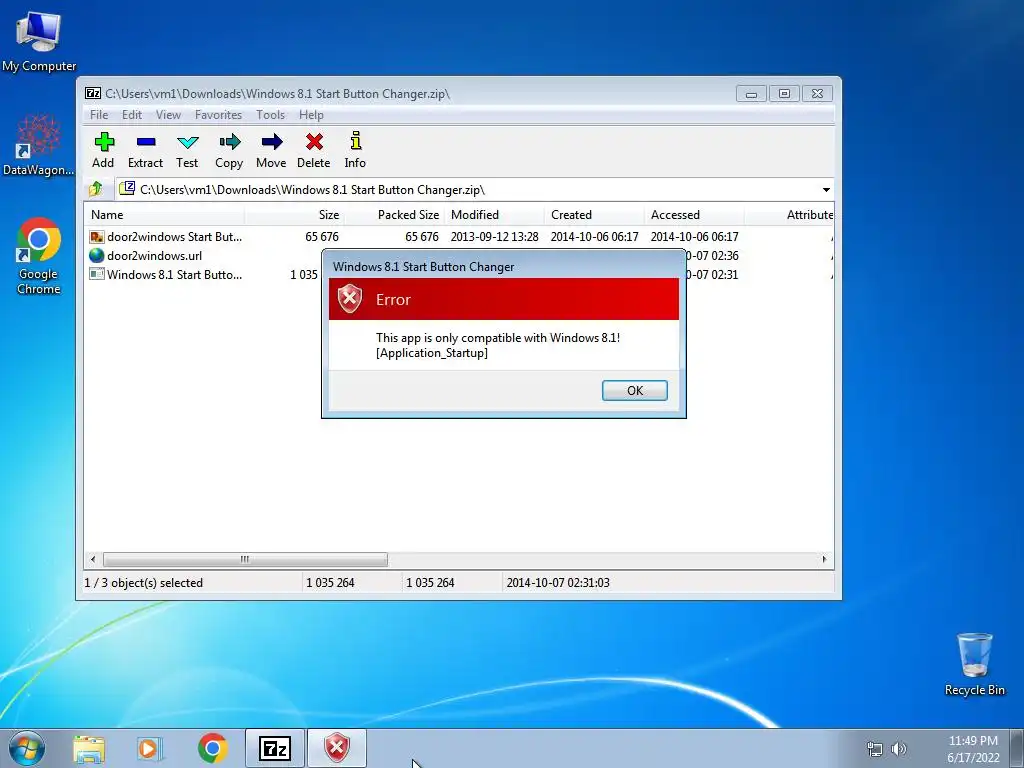Image resolution: width=1024 pixels, height=768 pixels.
Task: Click the 7z icon in window title bar
Action: [x=93, y=93]
